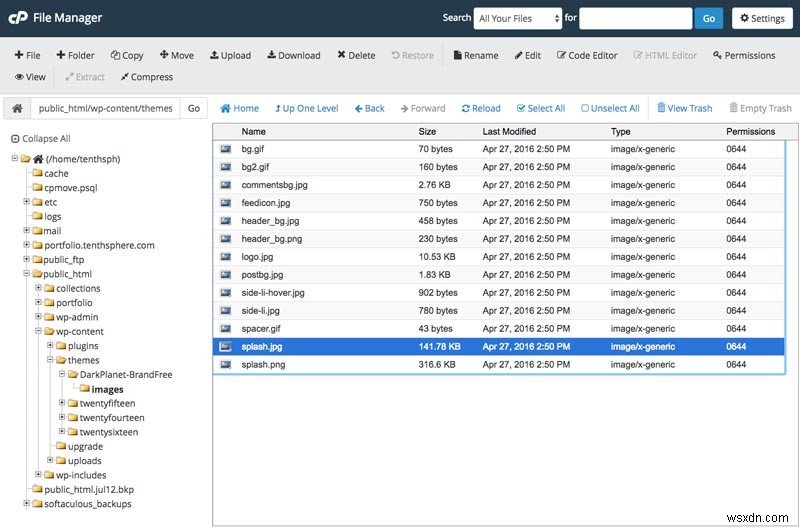800x528 pixels.
Task: Click Go next to the path field
Action: coord(194,108)
